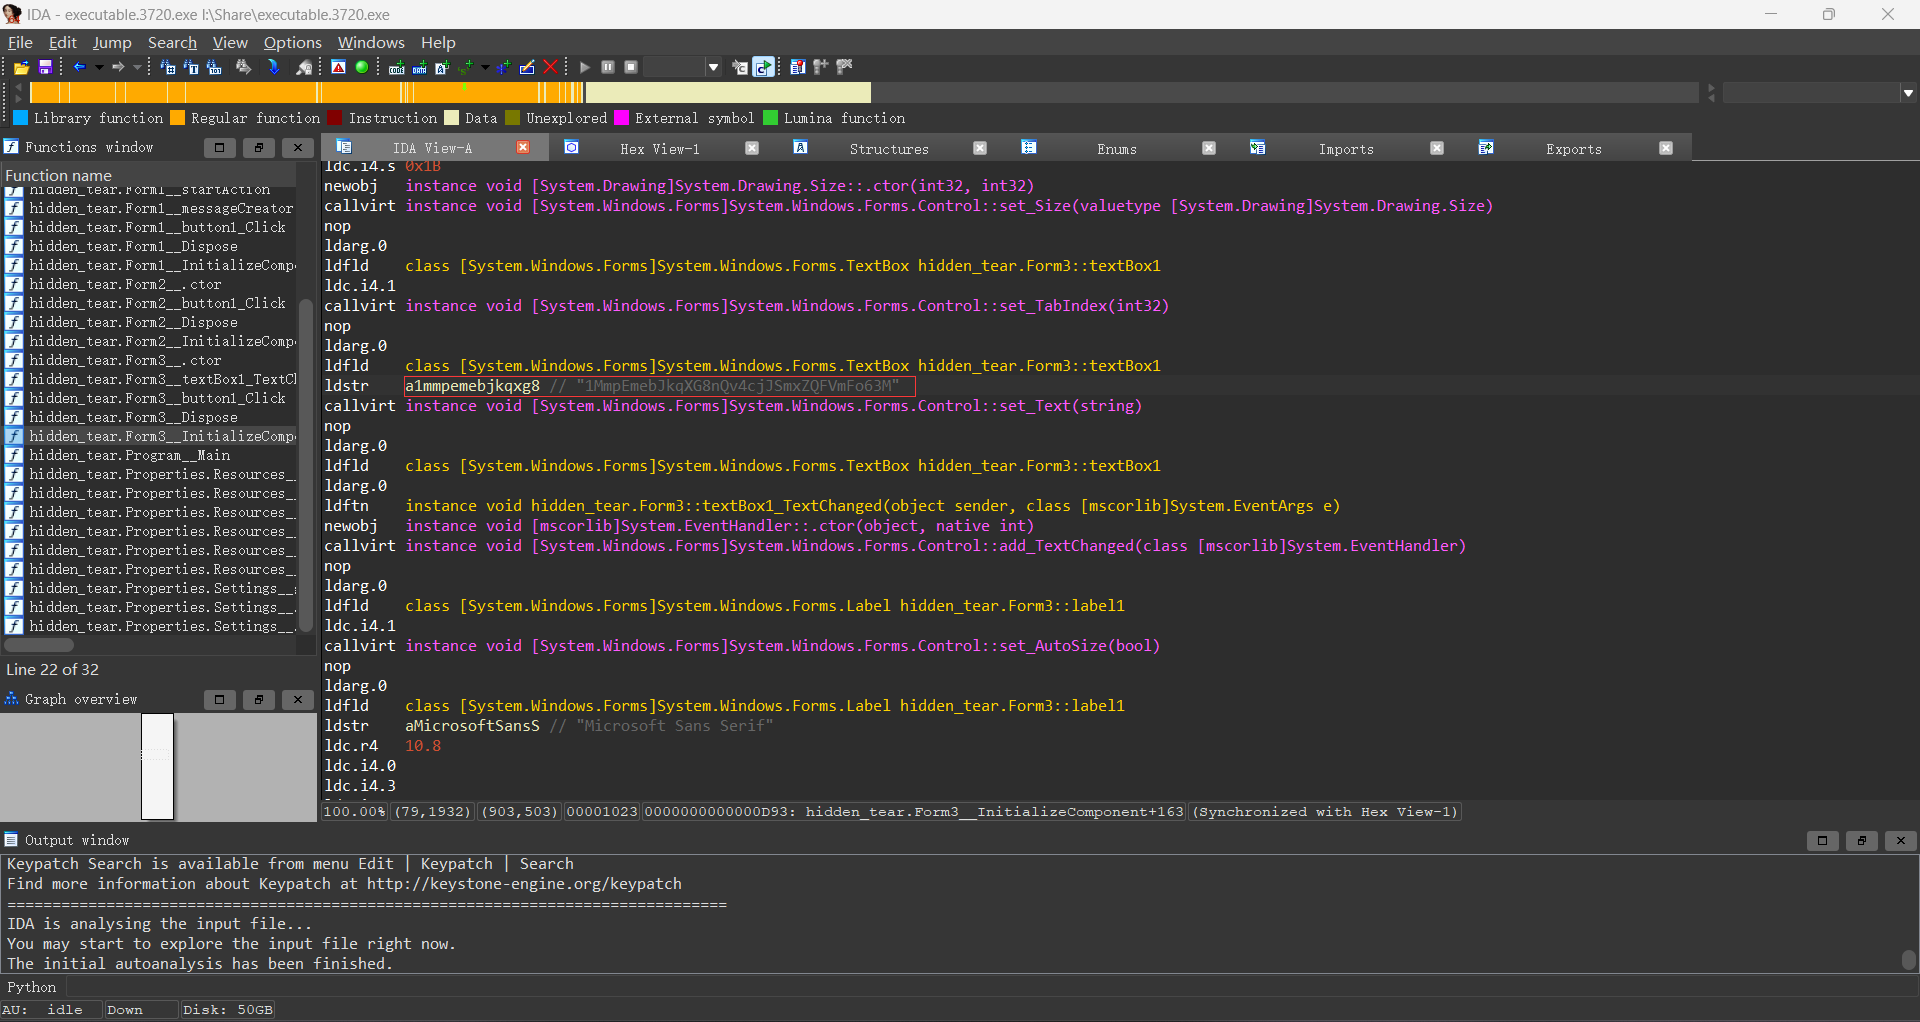Open the navigation bar dropdown at far right
This screenshot has height=1022, width=1920.
point(1908,93)
